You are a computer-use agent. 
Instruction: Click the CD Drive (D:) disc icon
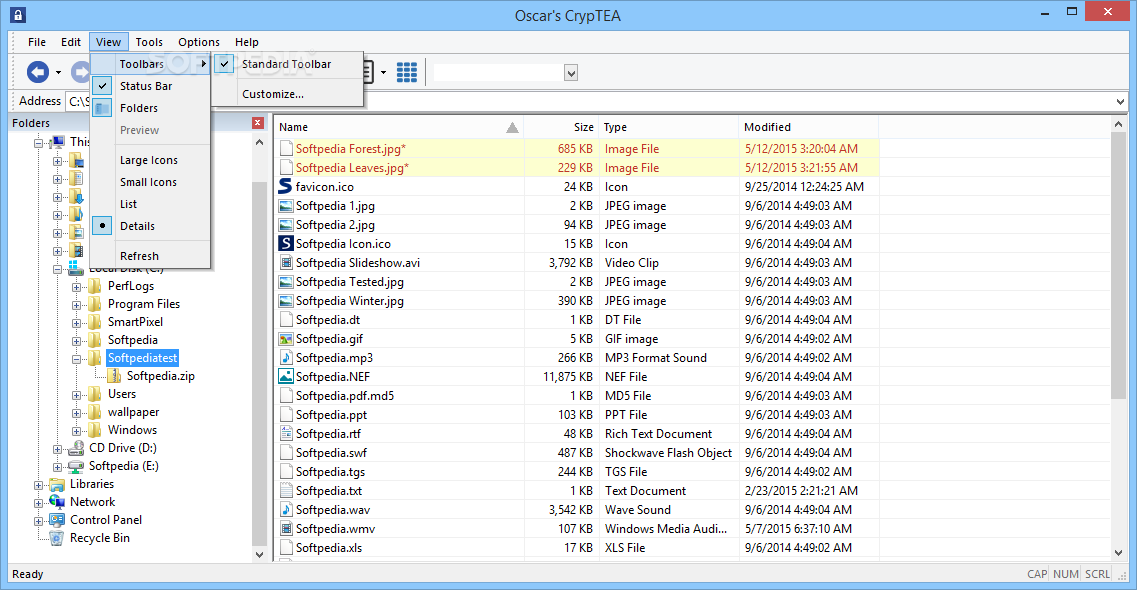[75, 448]
